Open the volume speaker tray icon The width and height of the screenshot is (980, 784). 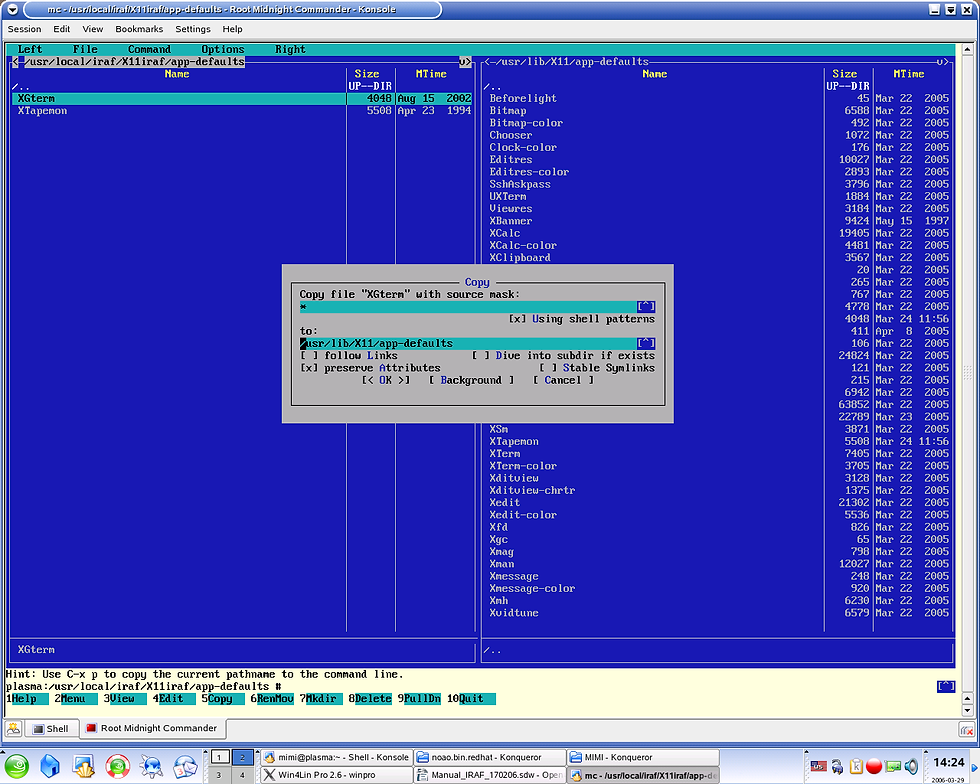click(x=912, y=766)
